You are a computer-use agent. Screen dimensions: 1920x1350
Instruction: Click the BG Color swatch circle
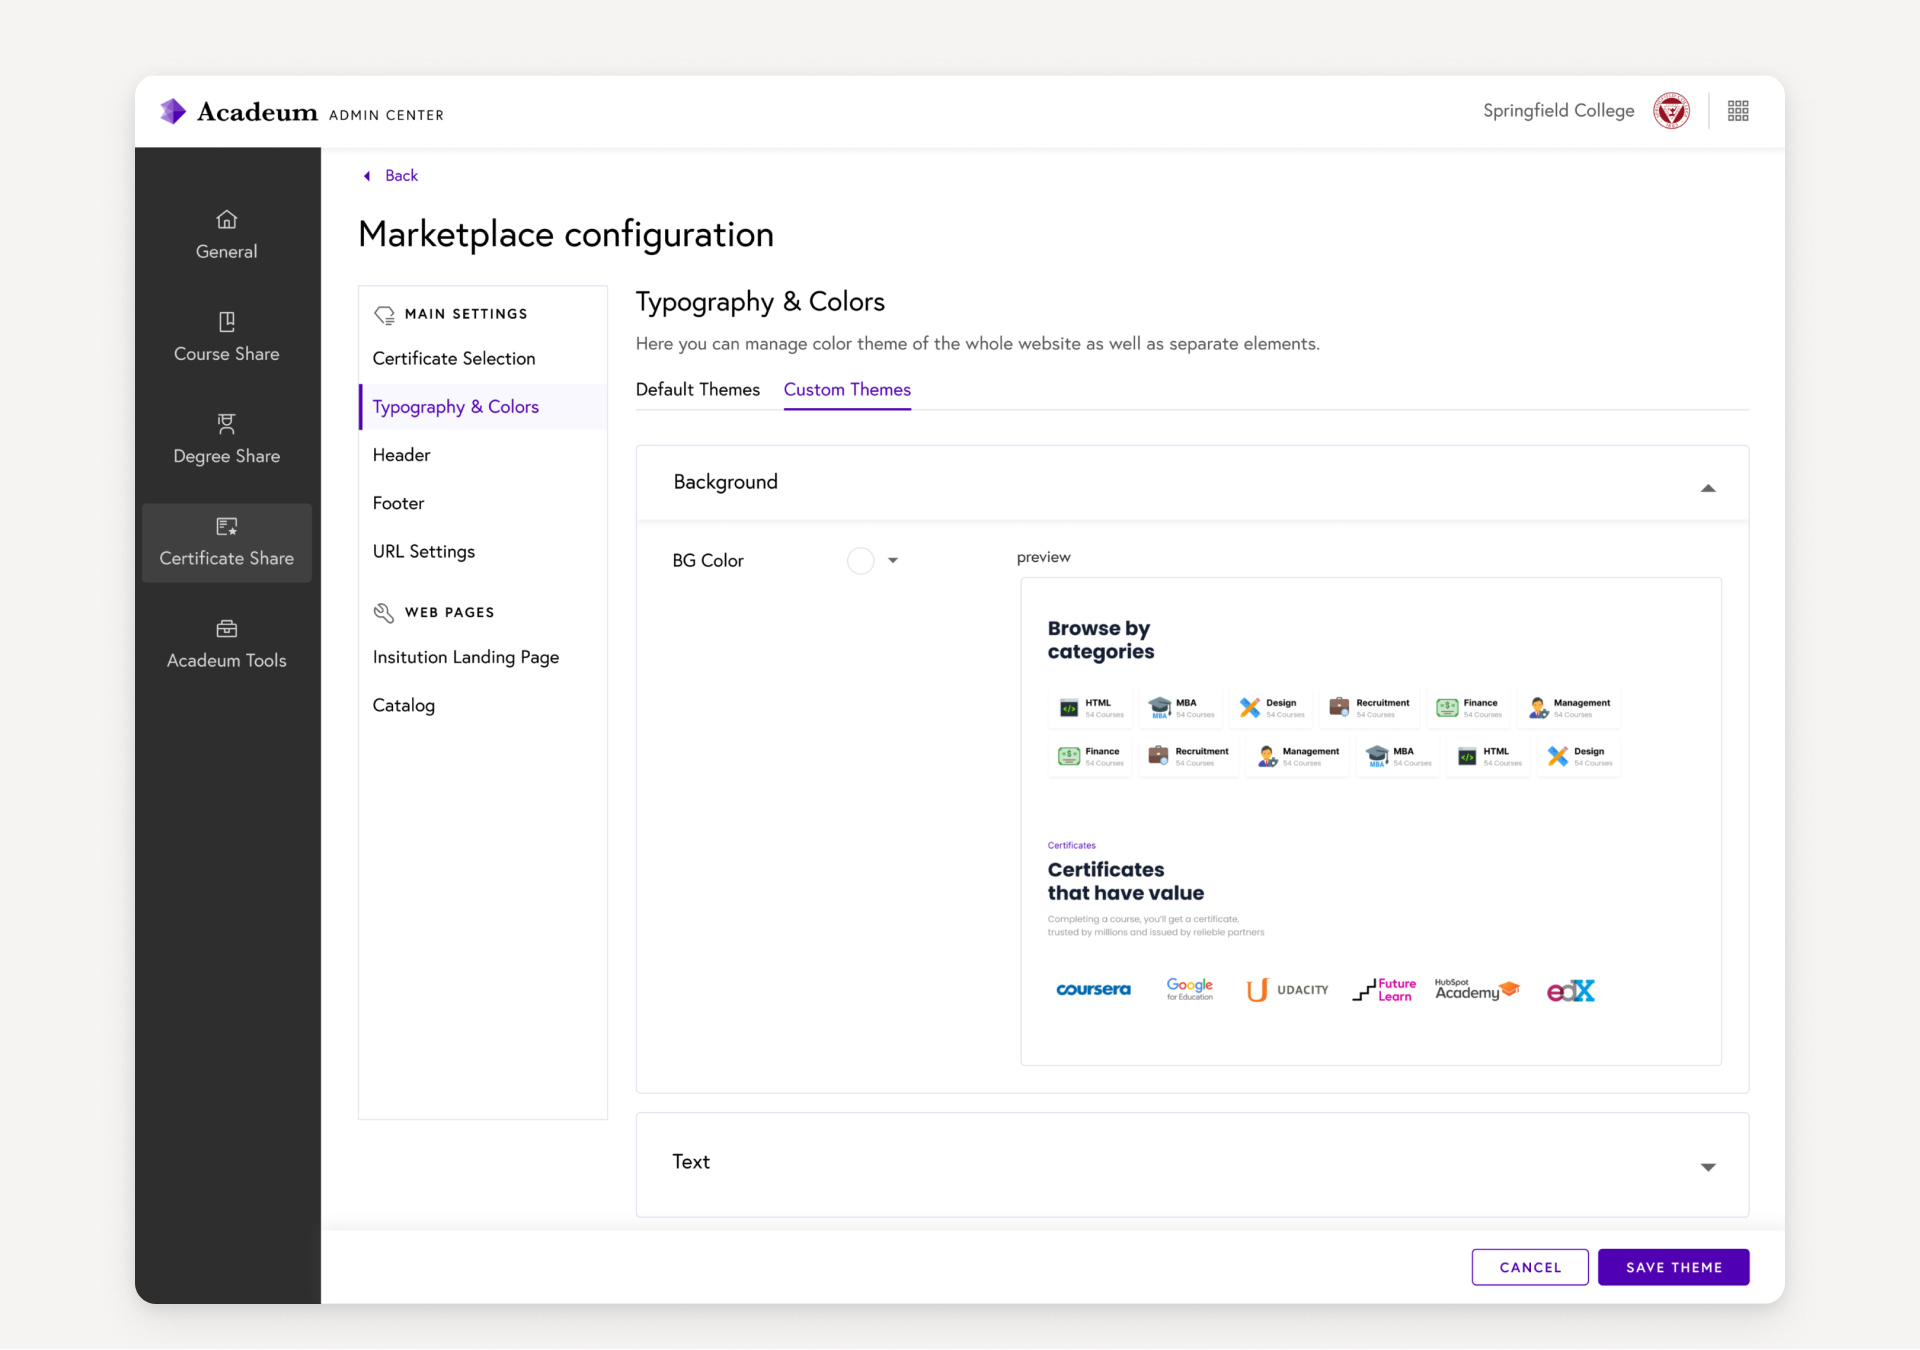point(860,560)
